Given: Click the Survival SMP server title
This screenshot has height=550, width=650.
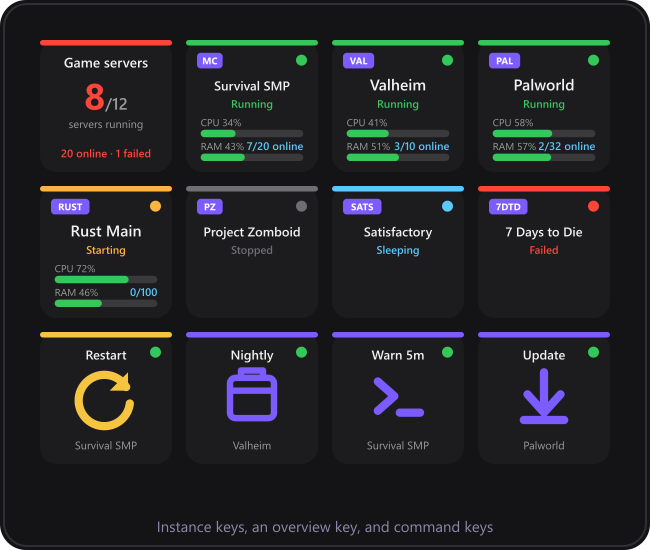Looking at the screenshot, I should point(252,86).
